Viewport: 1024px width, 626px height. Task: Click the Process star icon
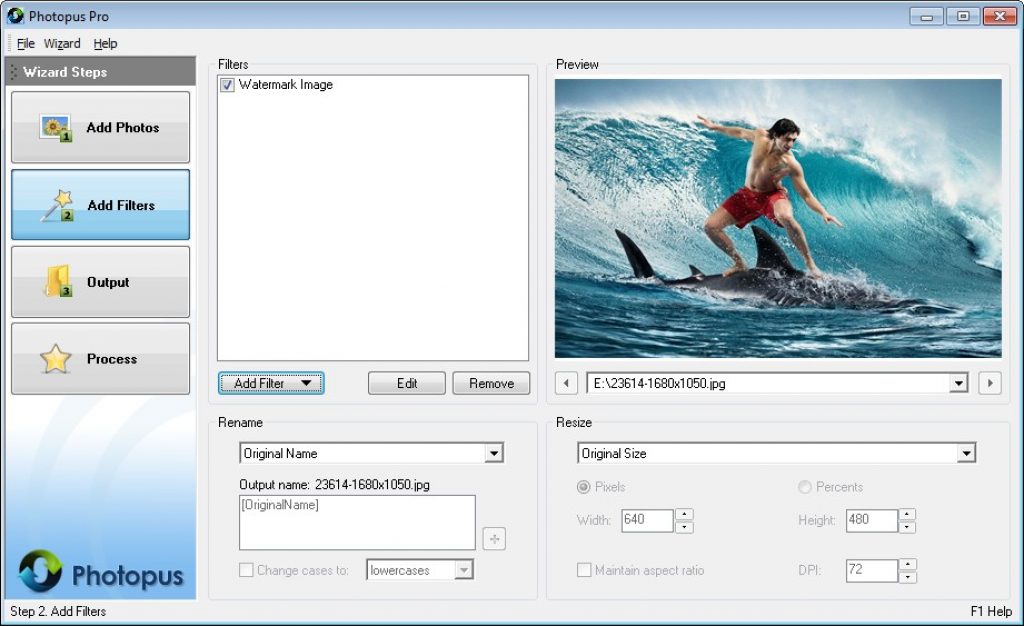coord(55,359)
